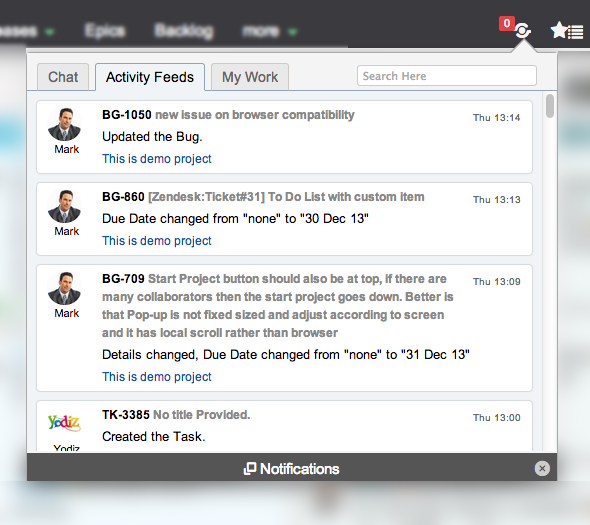The height and width of the screenshot is (525, 590).
Task: Open the Backlog menu item
Action: [184, 30]
